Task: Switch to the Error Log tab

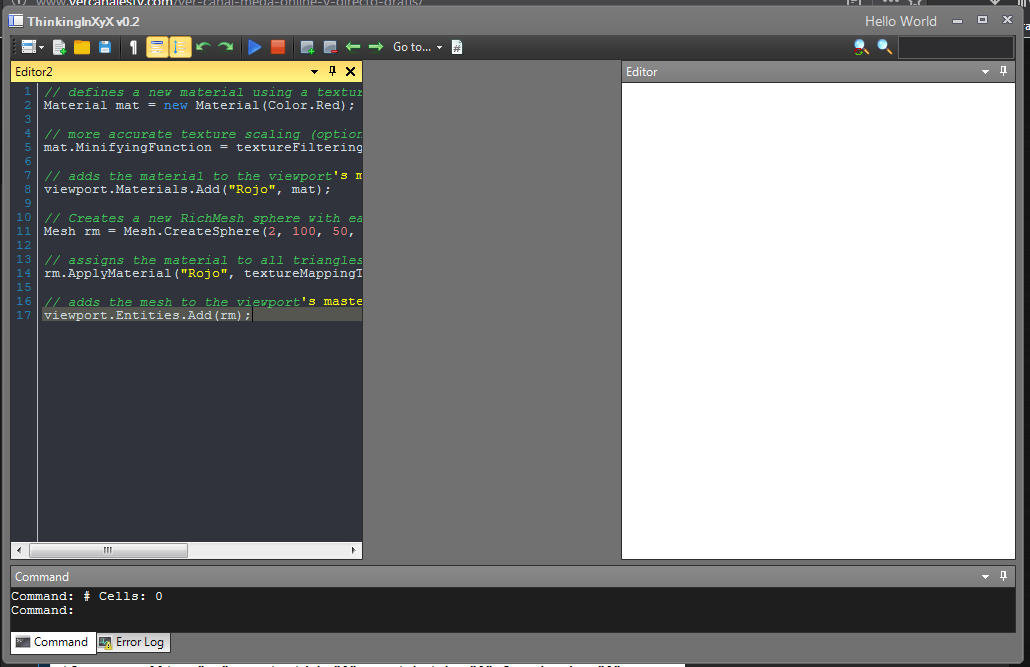Action: pyautogui.click(x=132, y=642)
